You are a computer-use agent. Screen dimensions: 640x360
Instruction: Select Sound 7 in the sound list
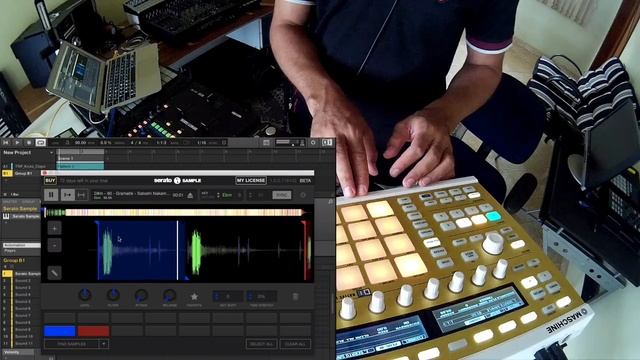coord(22,316)
